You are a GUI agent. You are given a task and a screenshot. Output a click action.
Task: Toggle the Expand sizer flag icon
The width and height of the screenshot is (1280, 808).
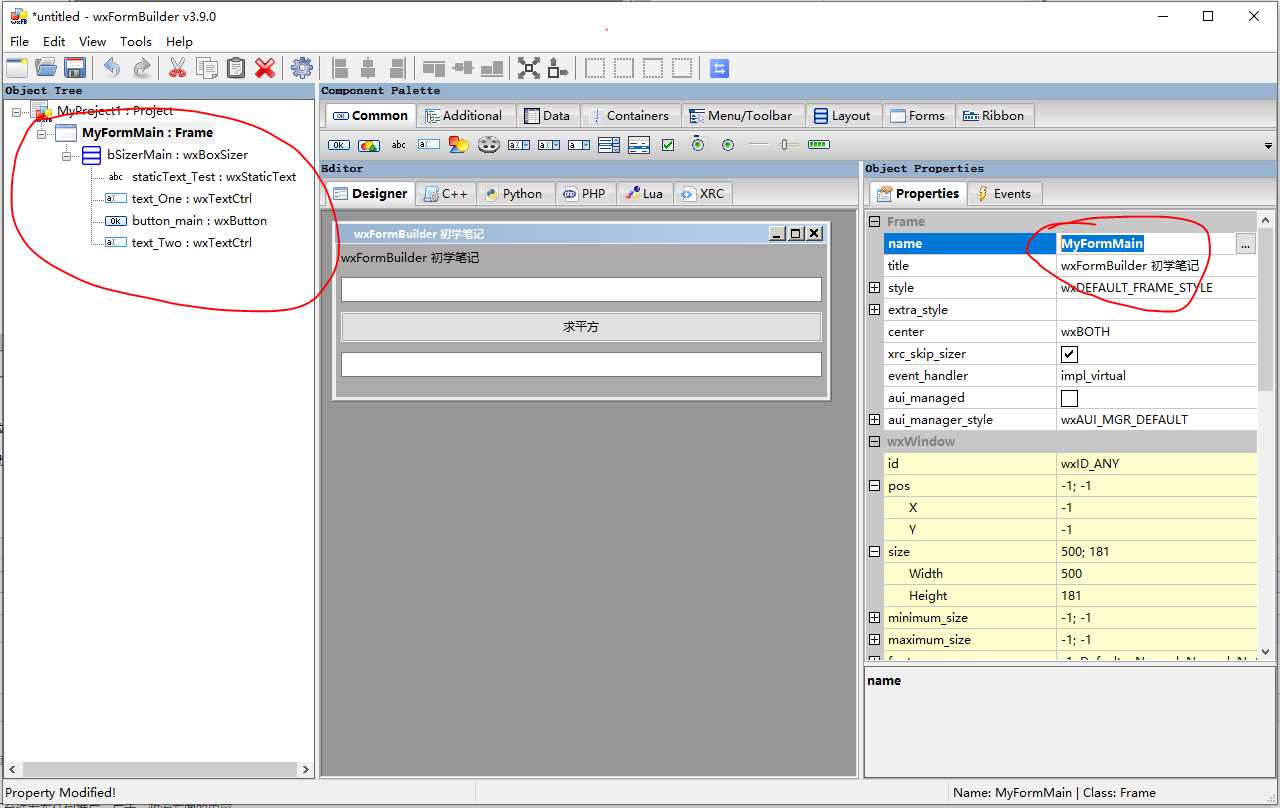point(529,68)
